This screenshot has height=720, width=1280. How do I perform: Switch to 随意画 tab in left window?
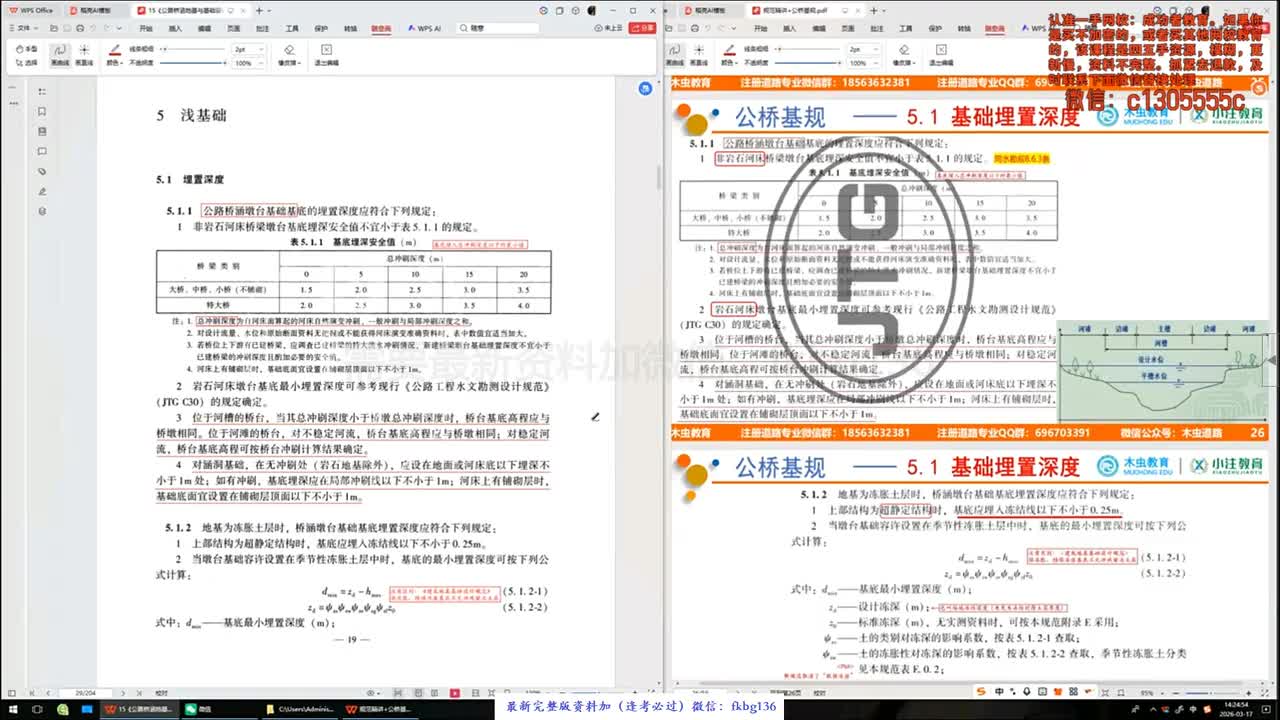tap(381, 29)
